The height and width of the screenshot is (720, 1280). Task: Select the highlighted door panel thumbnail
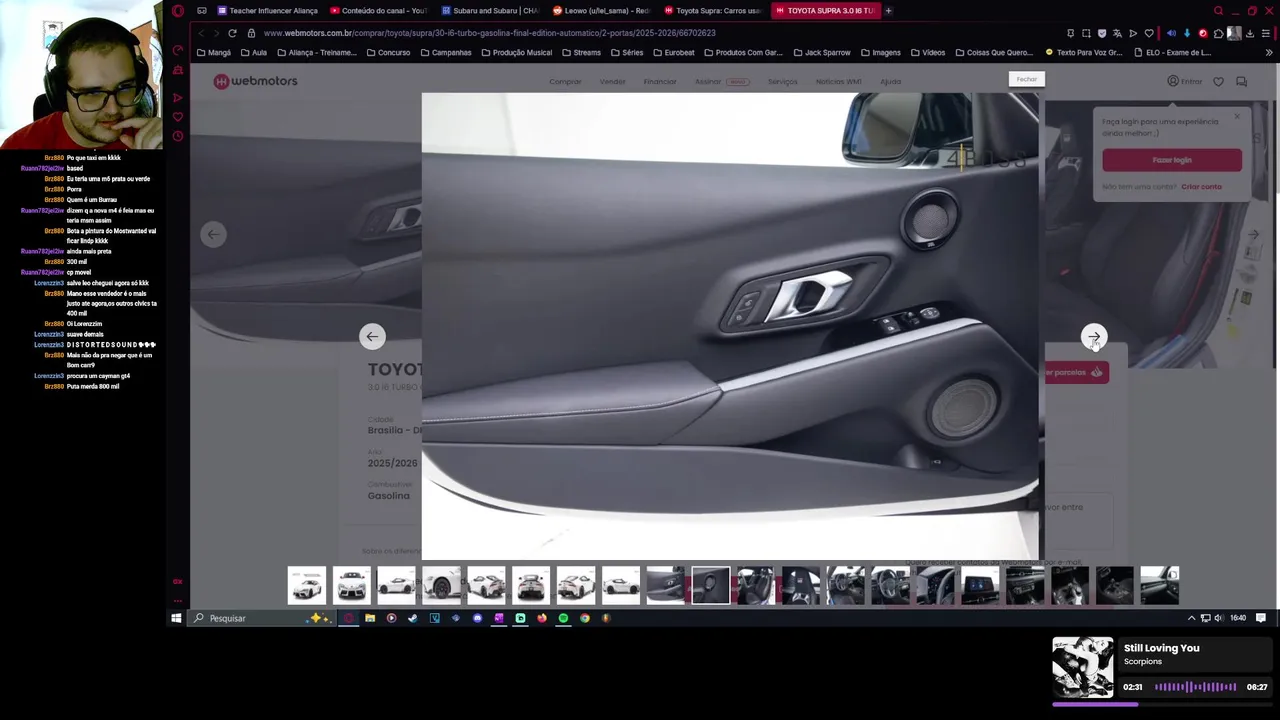click(x=711, y=585)
